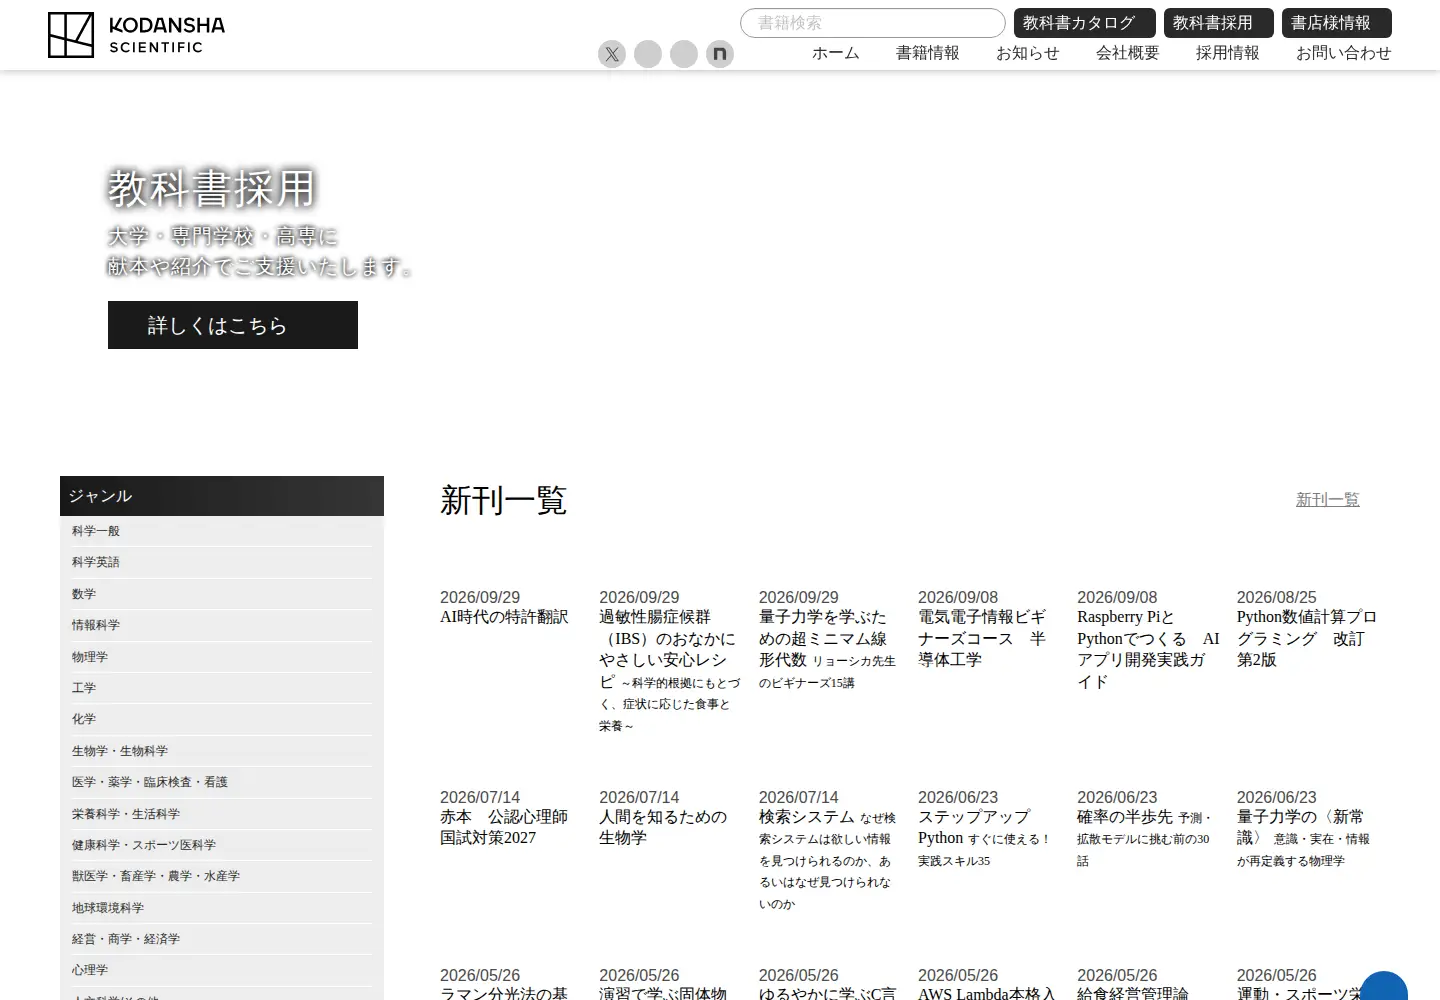Select 科学一般 genre
Screen dimensions: 1440x1000
click(x=221, y=531)
